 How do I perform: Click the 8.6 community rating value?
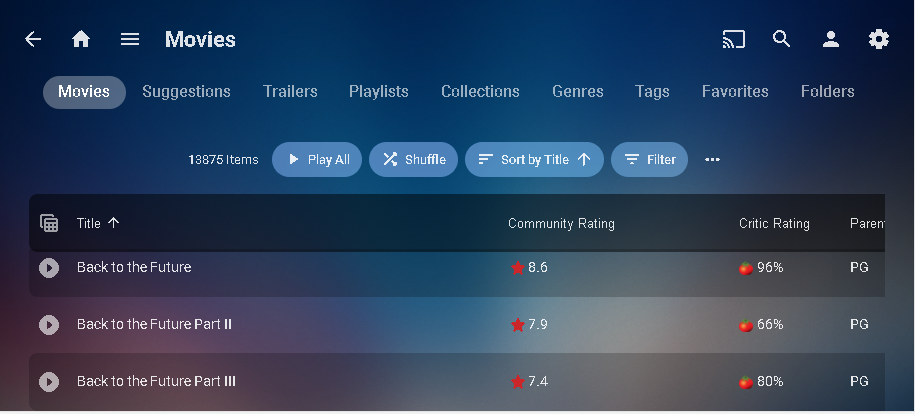pos(537,267)
